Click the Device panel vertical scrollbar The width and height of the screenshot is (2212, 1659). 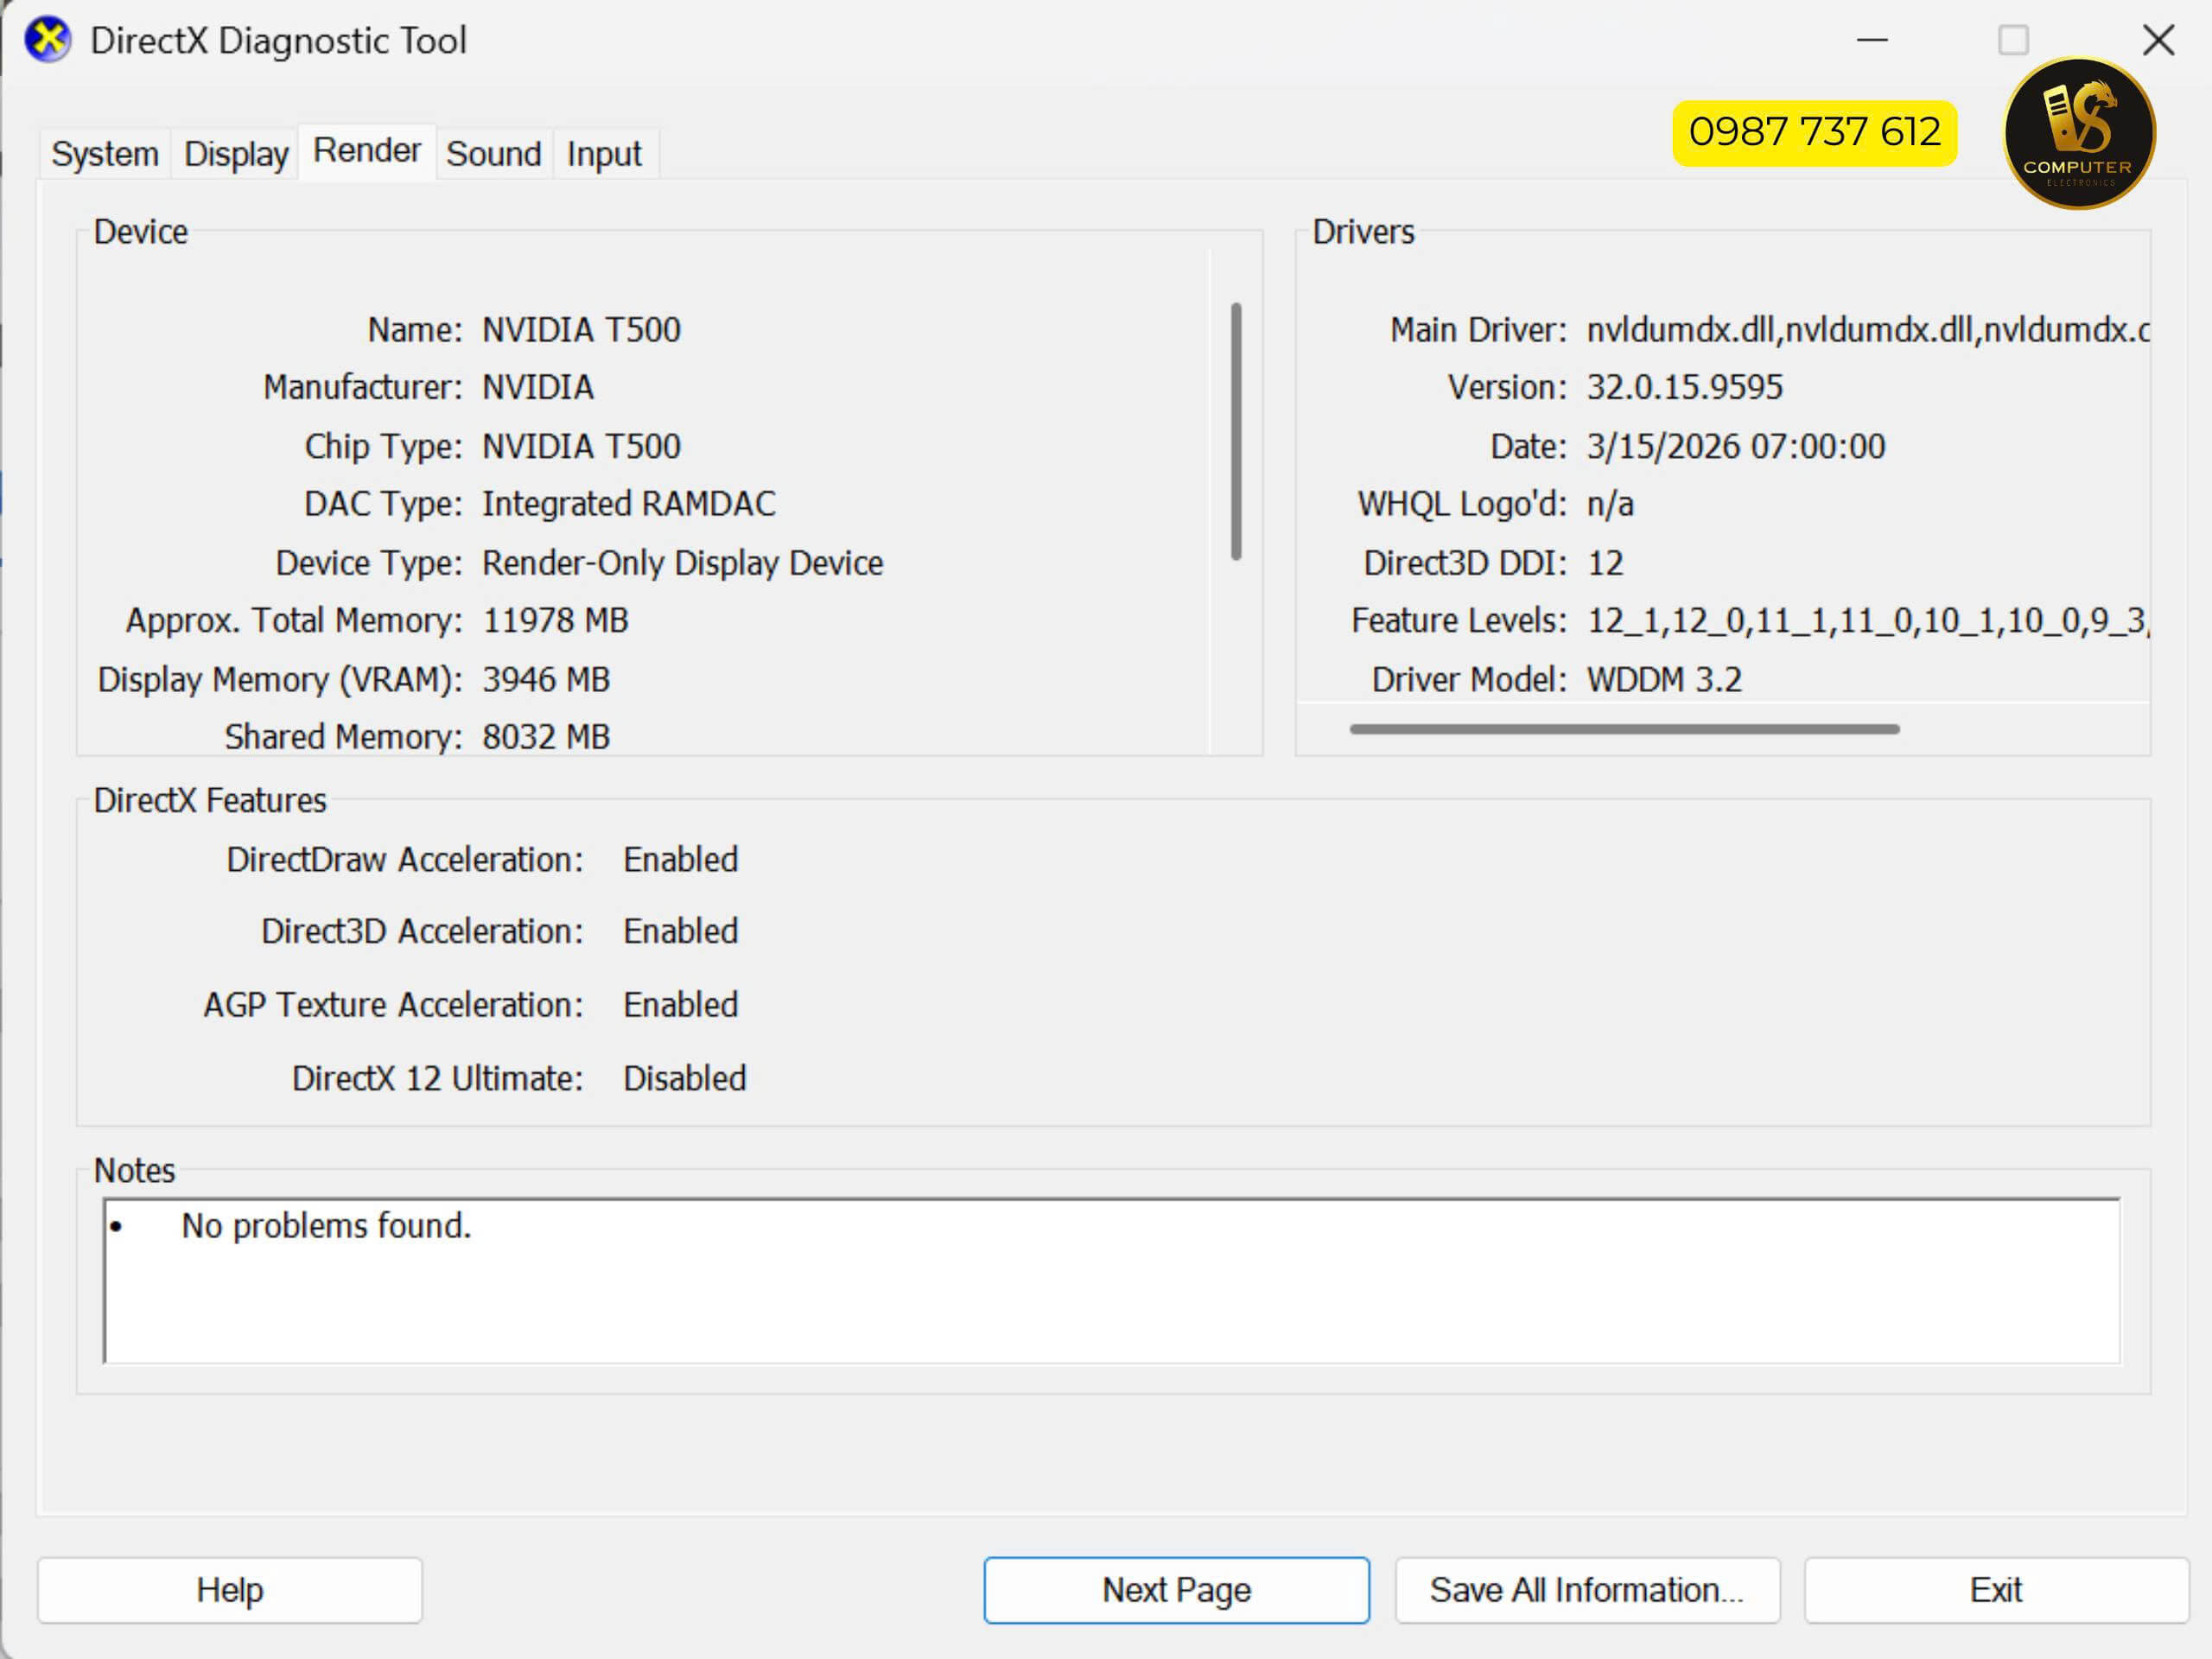point(1236,431)
